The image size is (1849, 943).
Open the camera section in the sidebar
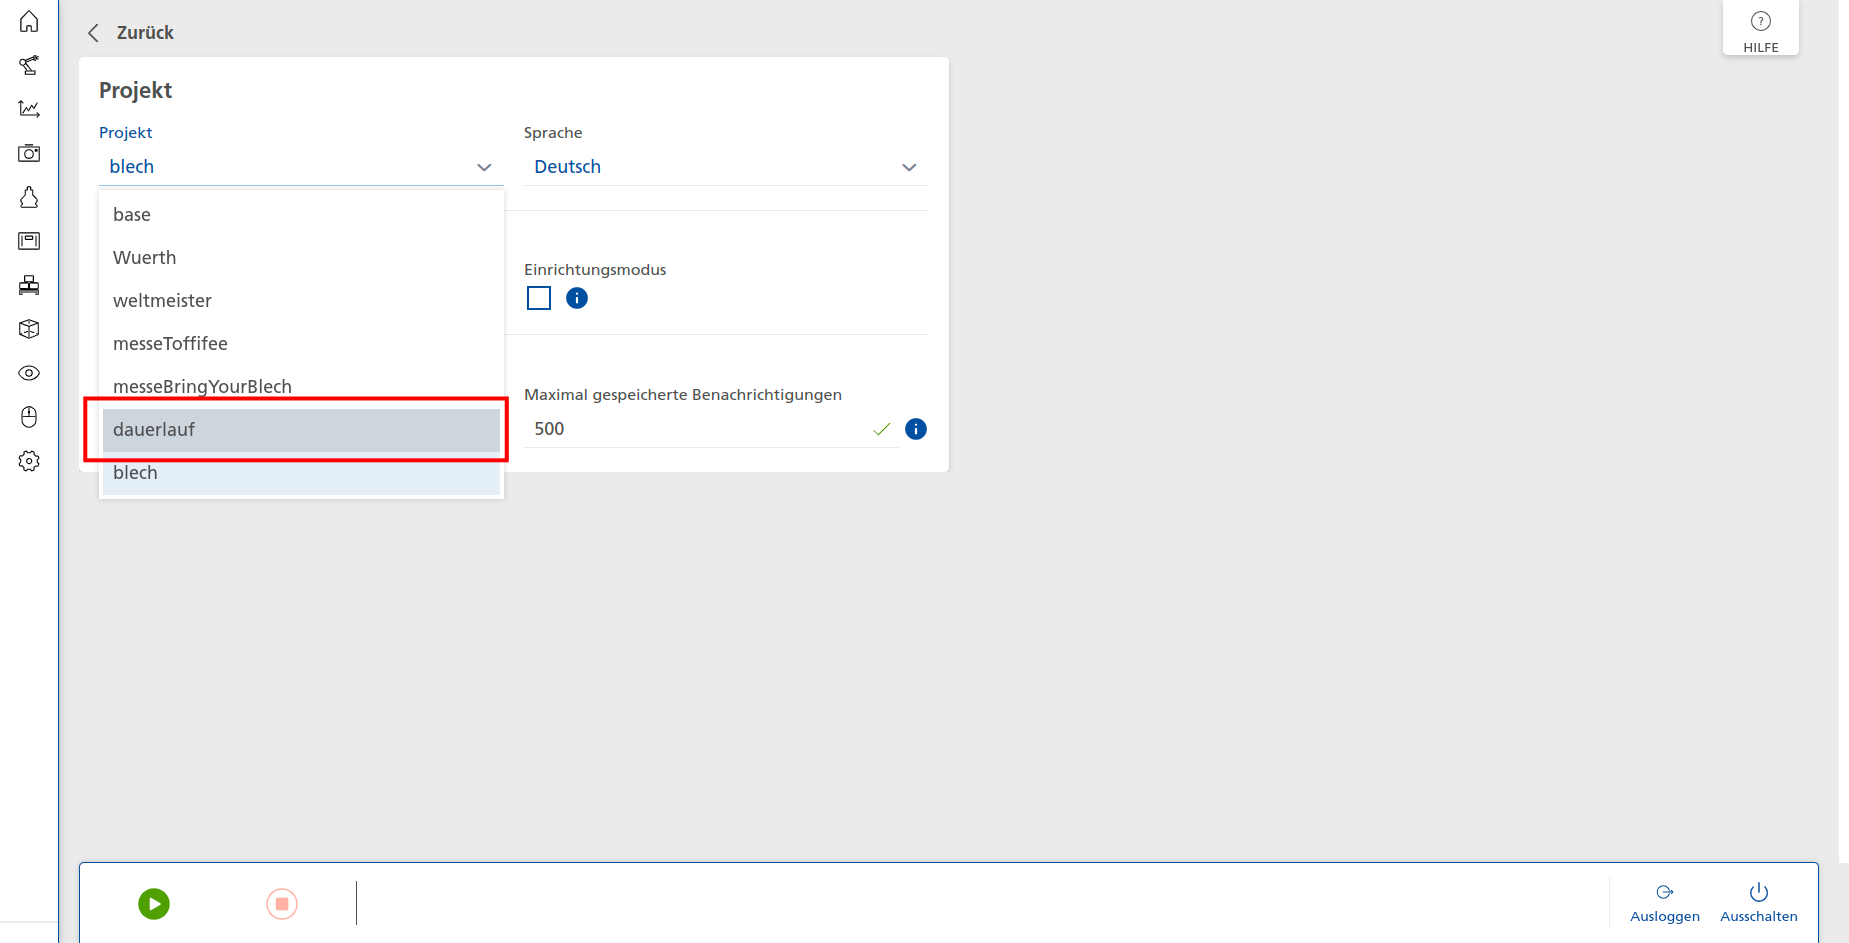coord(29,153)
